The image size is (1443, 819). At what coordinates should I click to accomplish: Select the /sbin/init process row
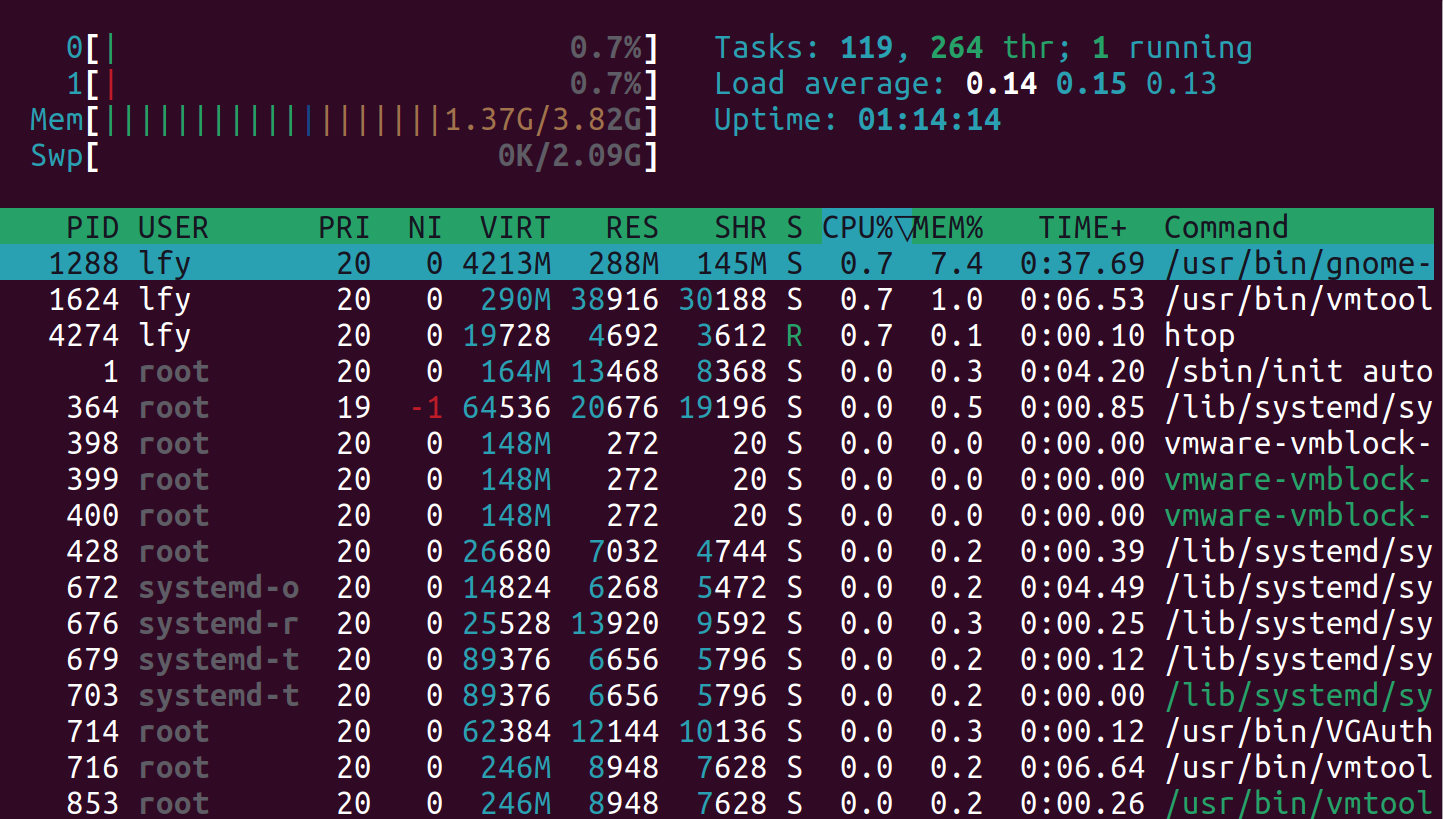(717, 371)
